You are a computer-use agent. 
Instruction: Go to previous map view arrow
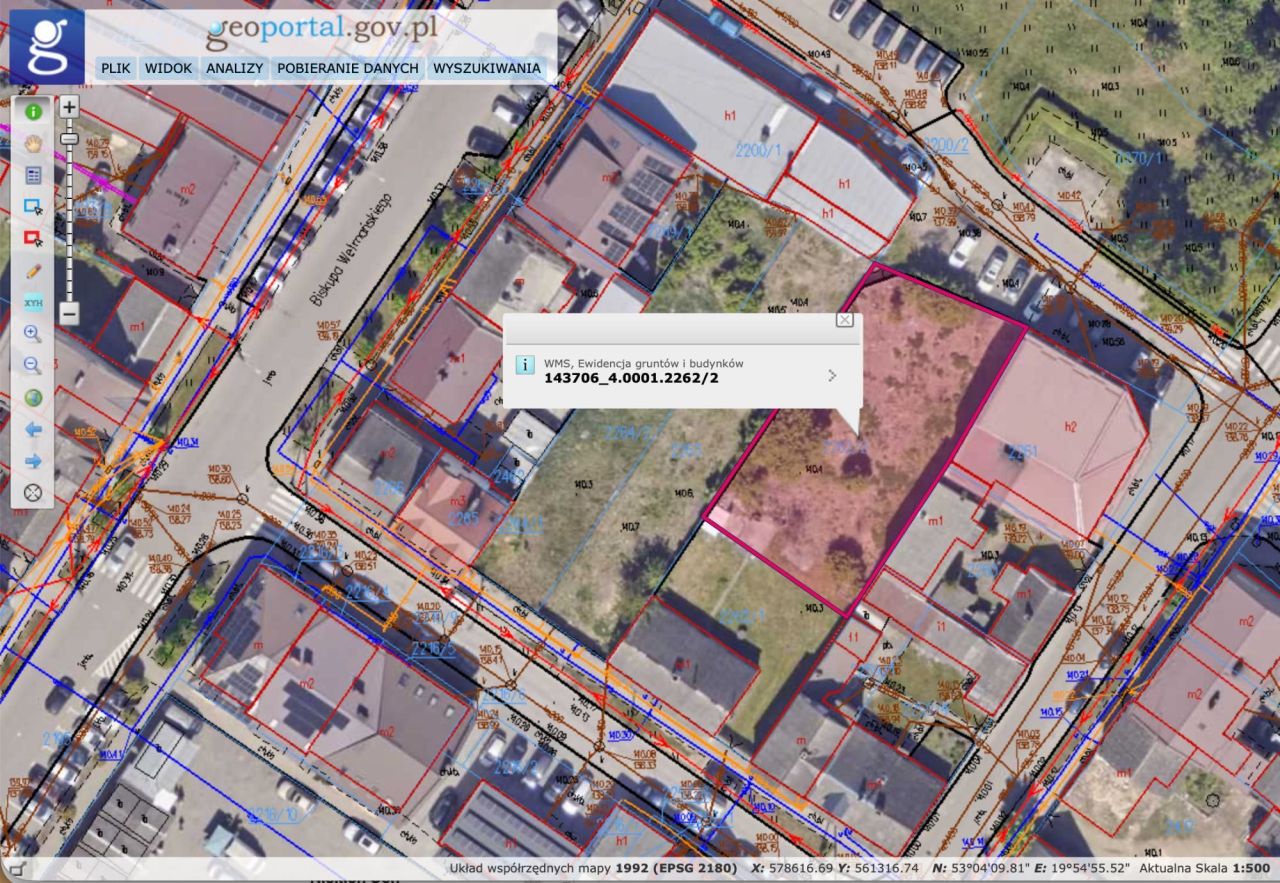point(33,429)
